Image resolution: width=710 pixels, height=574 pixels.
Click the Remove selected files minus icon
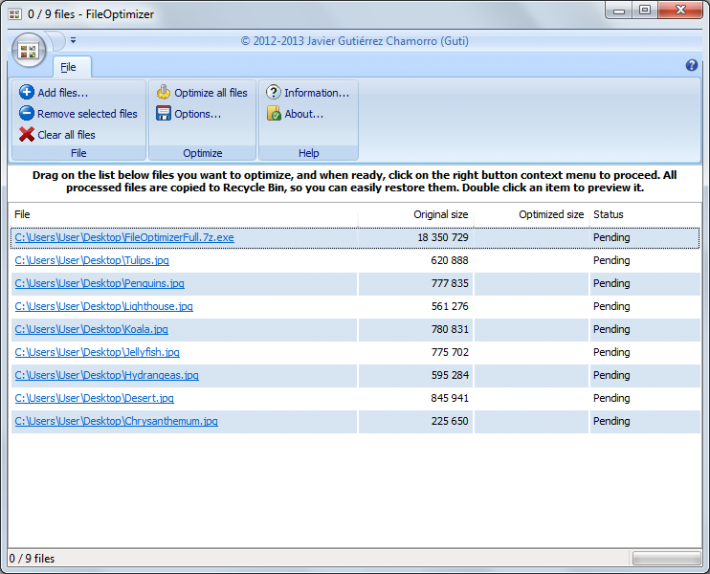click(x=26, y=113)
